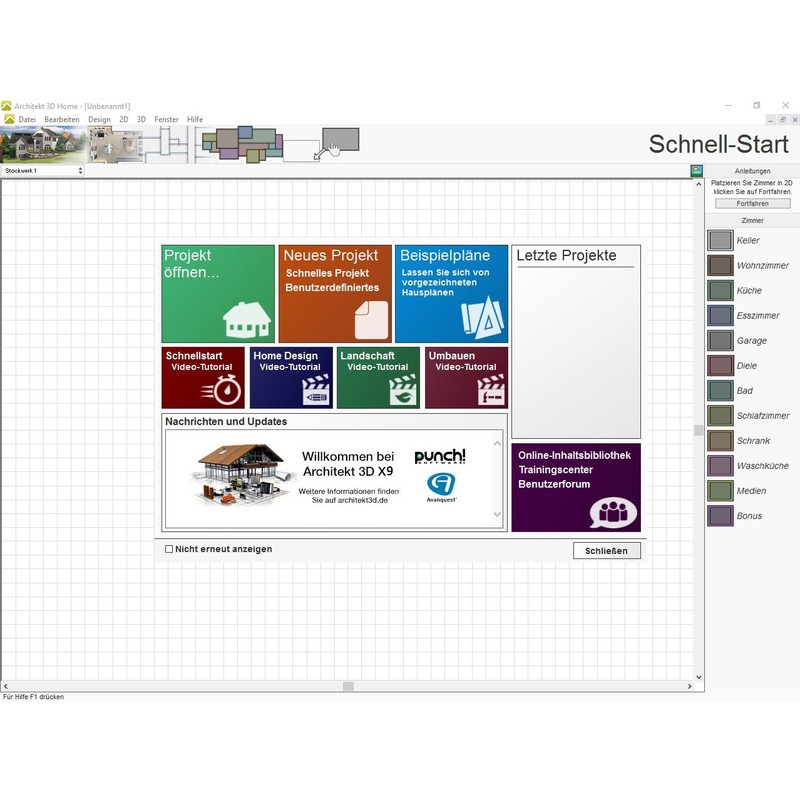Open the Datei menu
This screenshot has height=800, width=800.
(x=27, y=120)
